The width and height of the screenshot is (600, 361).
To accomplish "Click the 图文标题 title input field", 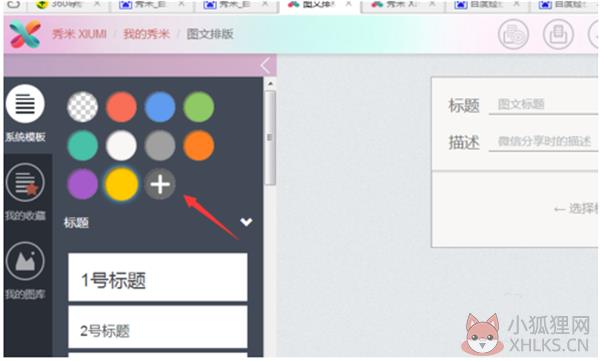I will point(543,104).
